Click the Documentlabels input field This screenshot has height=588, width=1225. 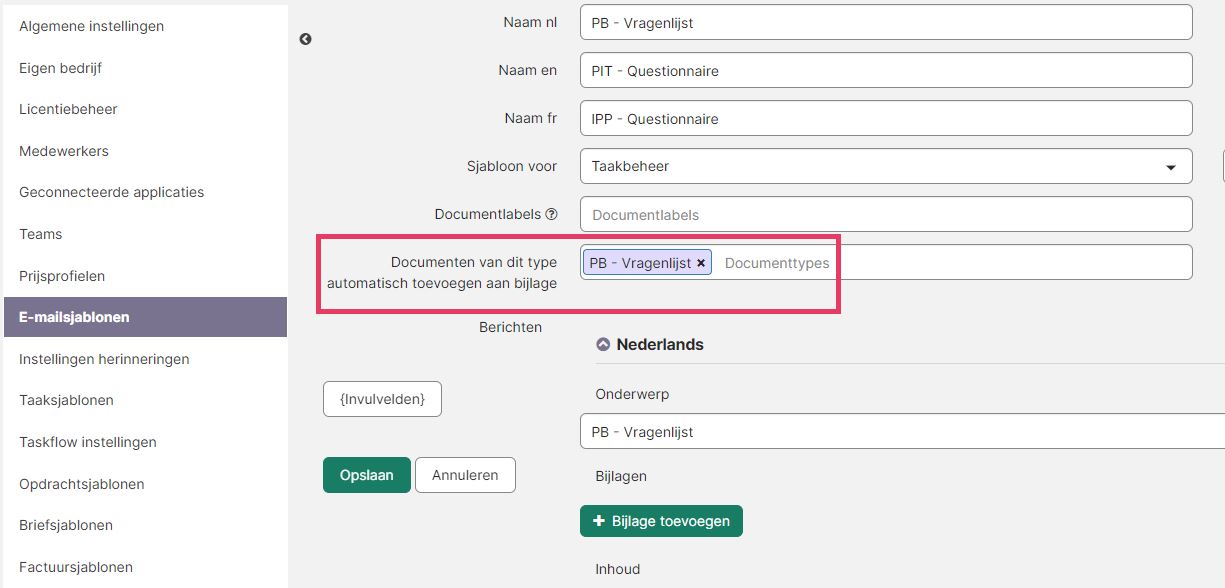[886, 214]
